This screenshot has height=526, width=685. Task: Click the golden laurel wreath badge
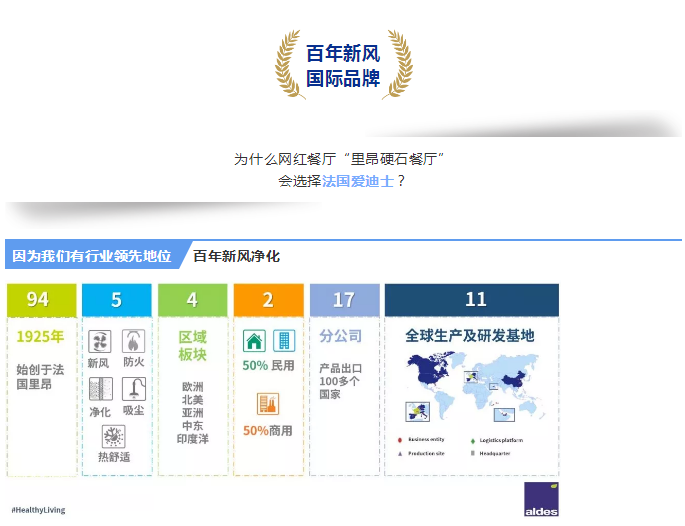point(343,65)
